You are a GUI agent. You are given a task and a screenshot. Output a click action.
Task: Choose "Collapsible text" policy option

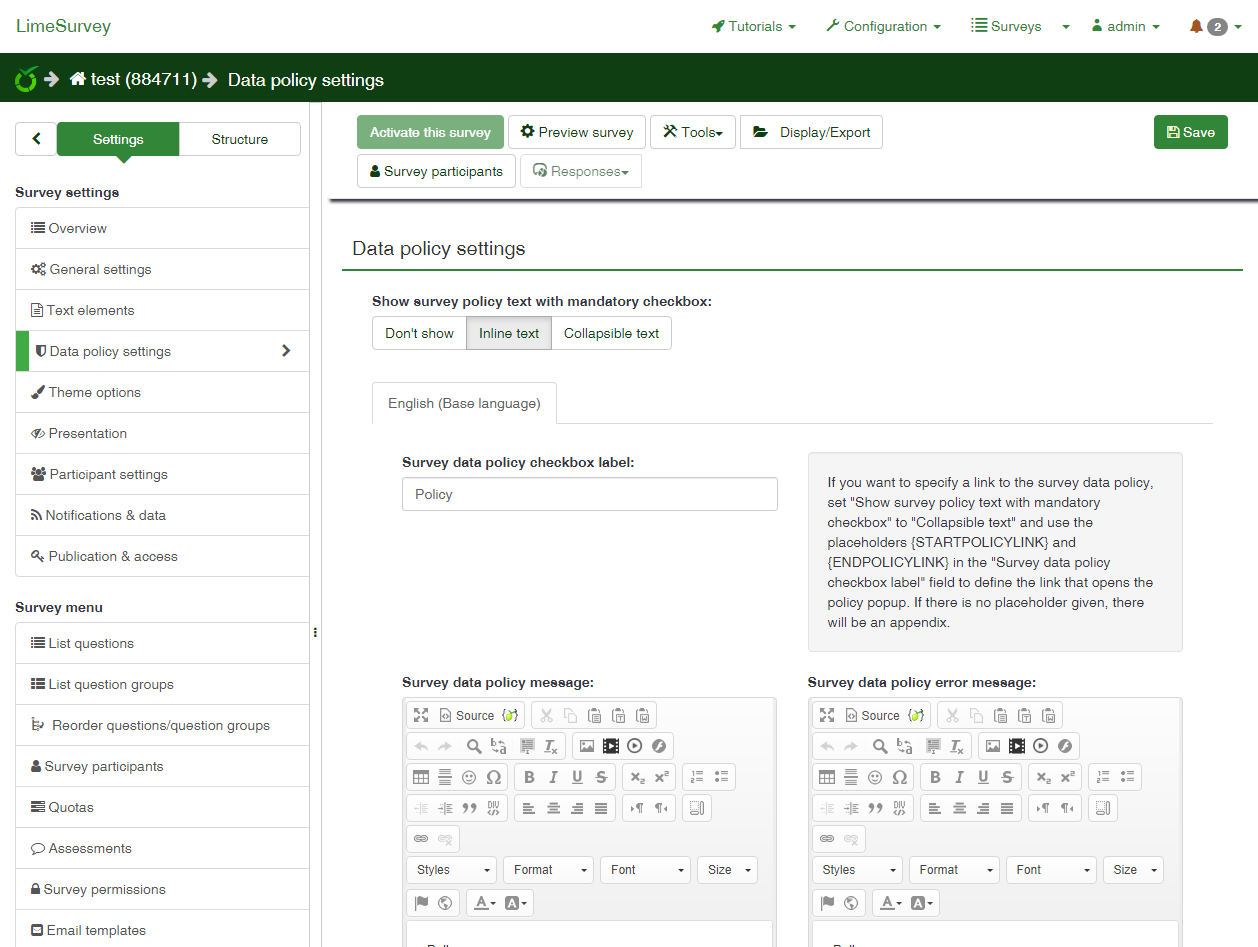(611, 333)
